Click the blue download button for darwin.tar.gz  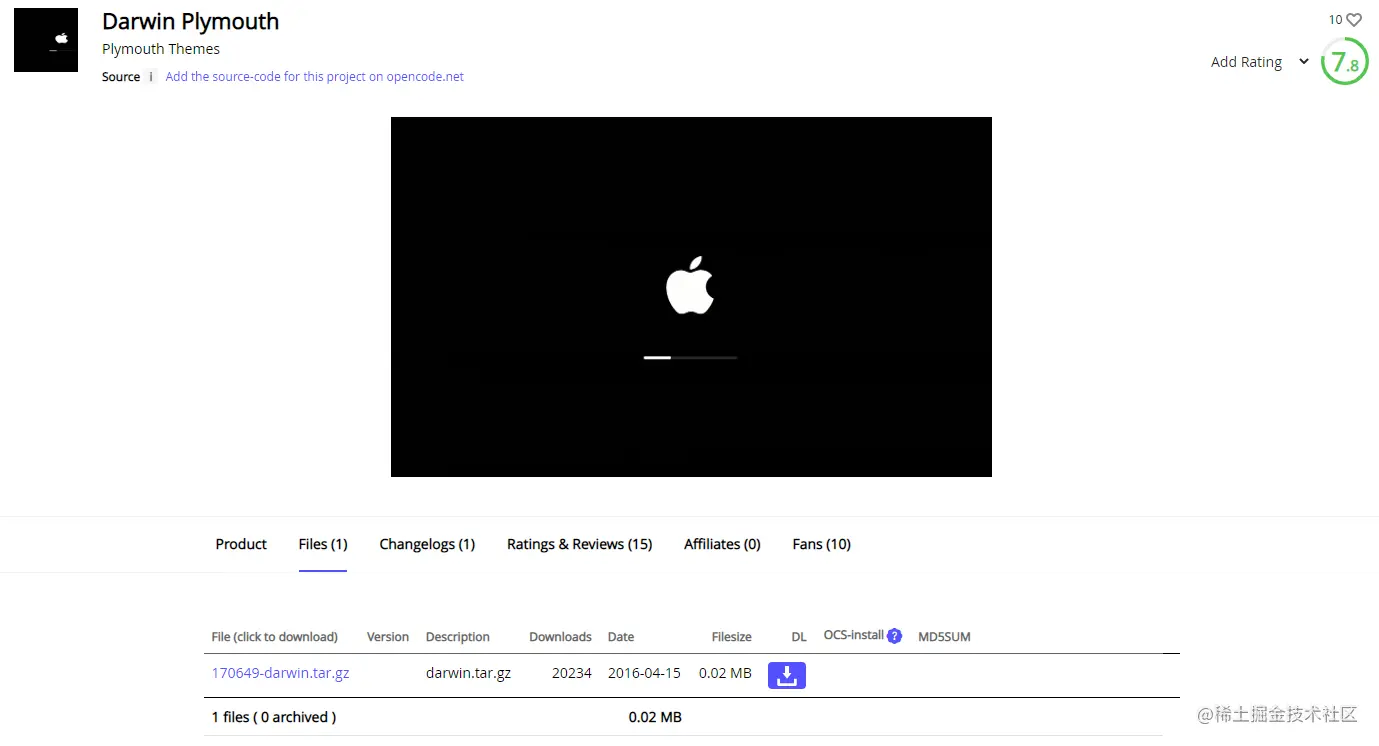787,675
